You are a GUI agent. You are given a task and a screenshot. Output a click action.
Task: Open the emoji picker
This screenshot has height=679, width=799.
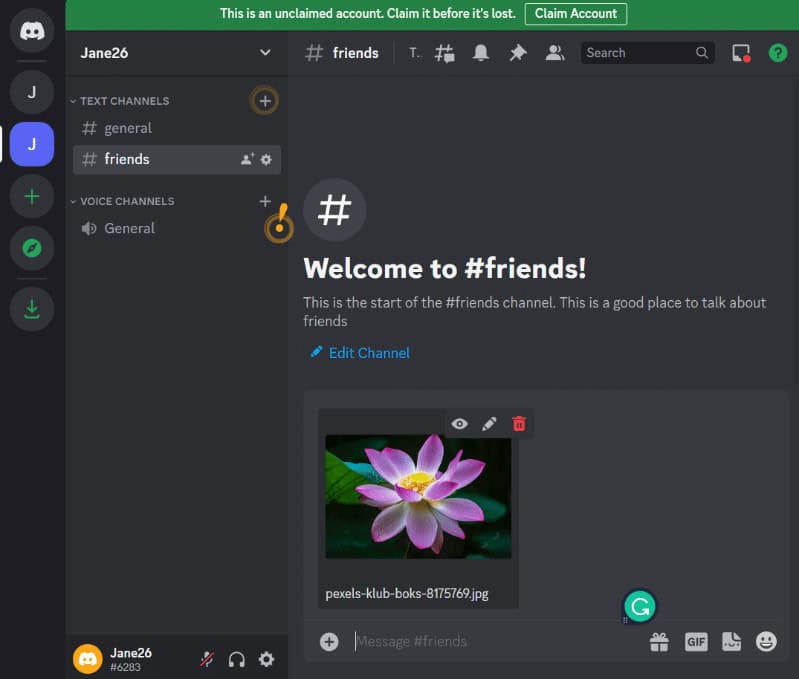(766, 642)
